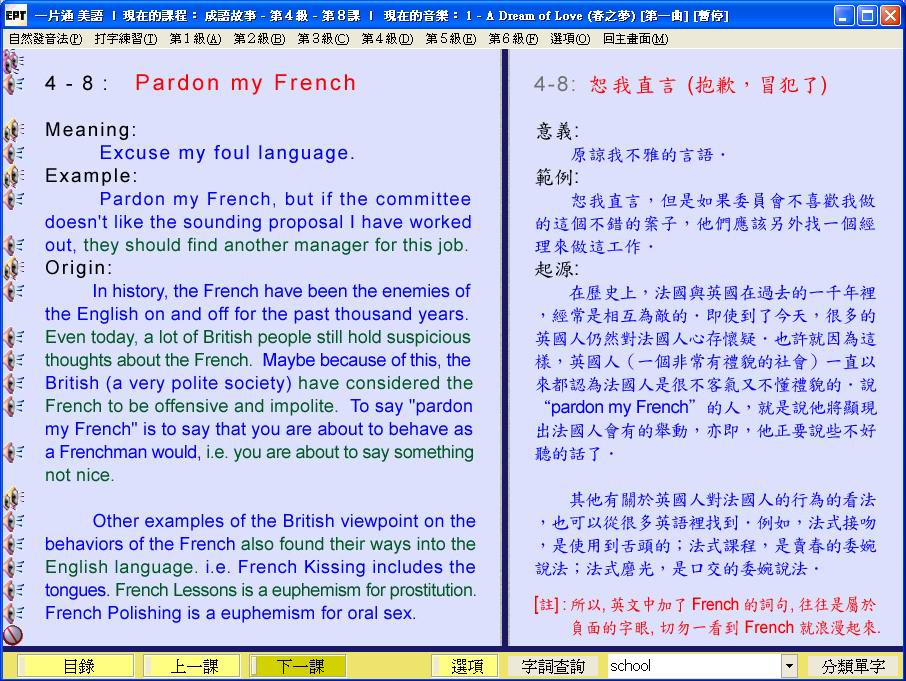Screen dimensions: 906x681
Task: Go to previous lesson with 上一課
Action: tap(191, 666)
